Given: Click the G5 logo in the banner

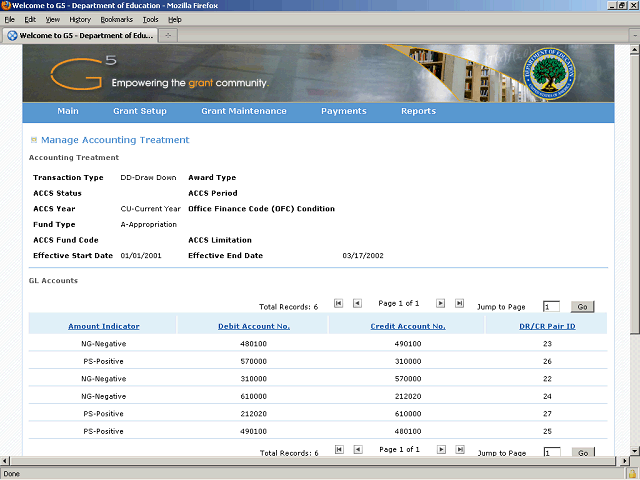Looking at the screenshot, I should point(84,73).
